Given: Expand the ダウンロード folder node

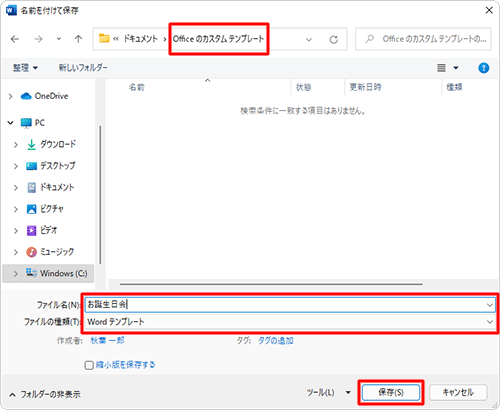Looking at the screenshot, I should click(16, 145).
